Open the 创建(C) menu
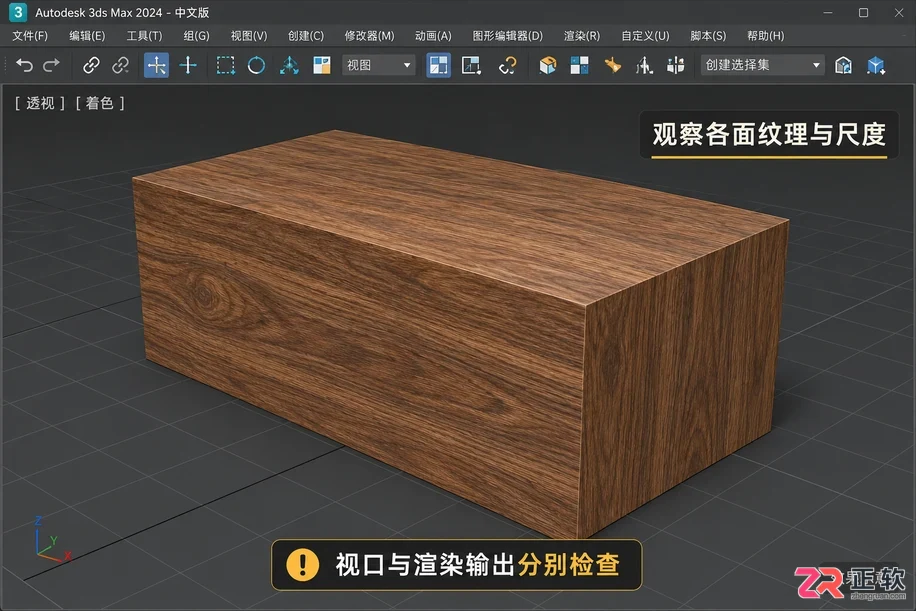 (306, 36)
